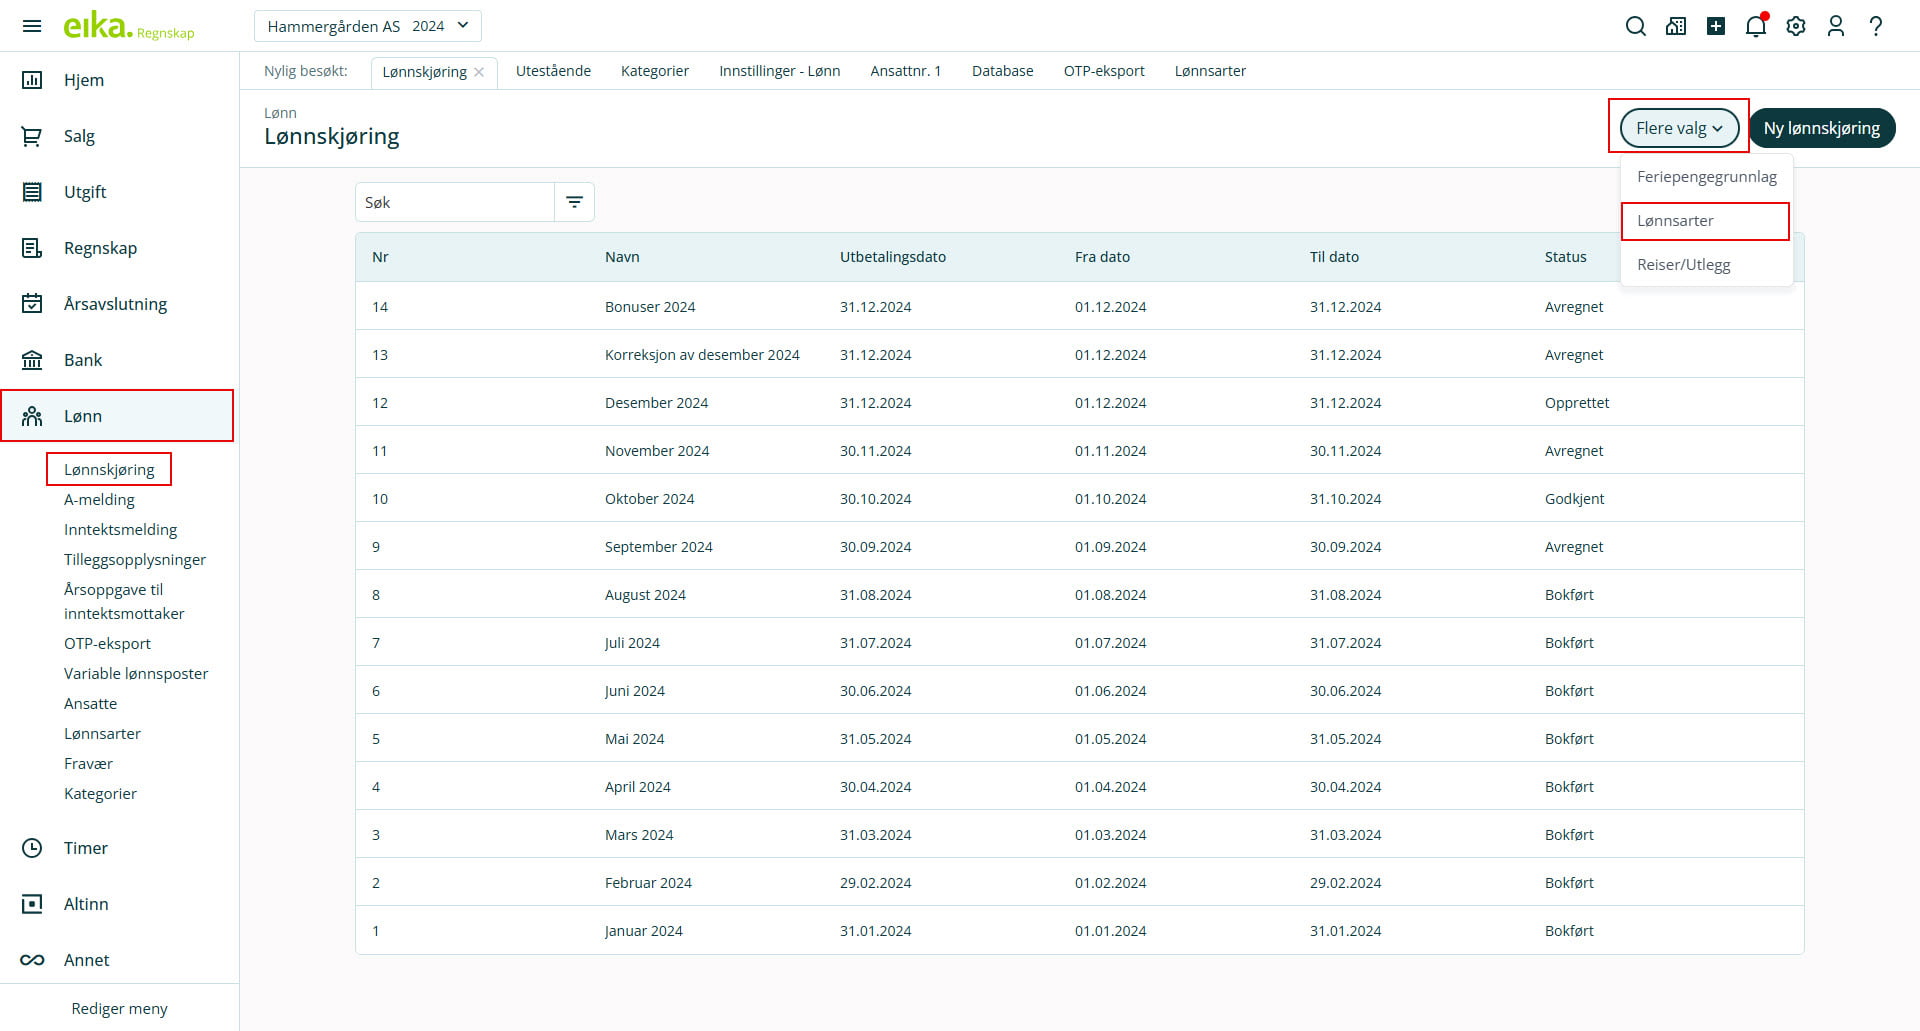Click the Årsavslutning calendar icon

click(x=32, y=304)
